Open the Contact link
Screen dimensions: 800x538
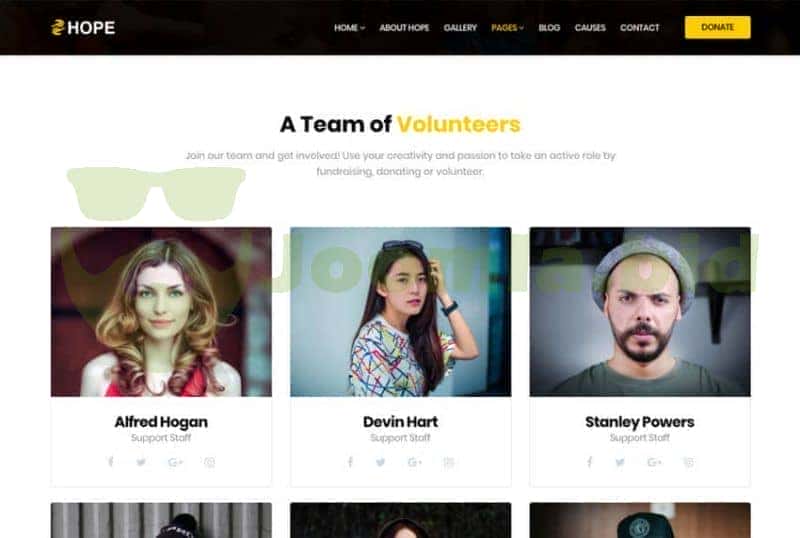tap(639, 28)
